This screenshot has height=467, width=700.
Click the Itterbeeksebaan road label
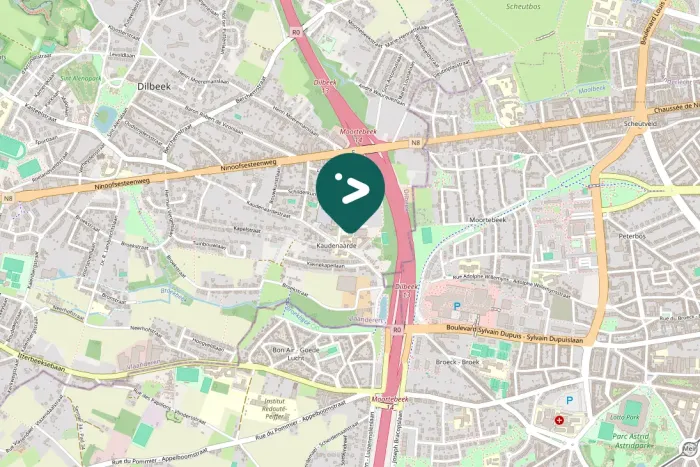42,362
